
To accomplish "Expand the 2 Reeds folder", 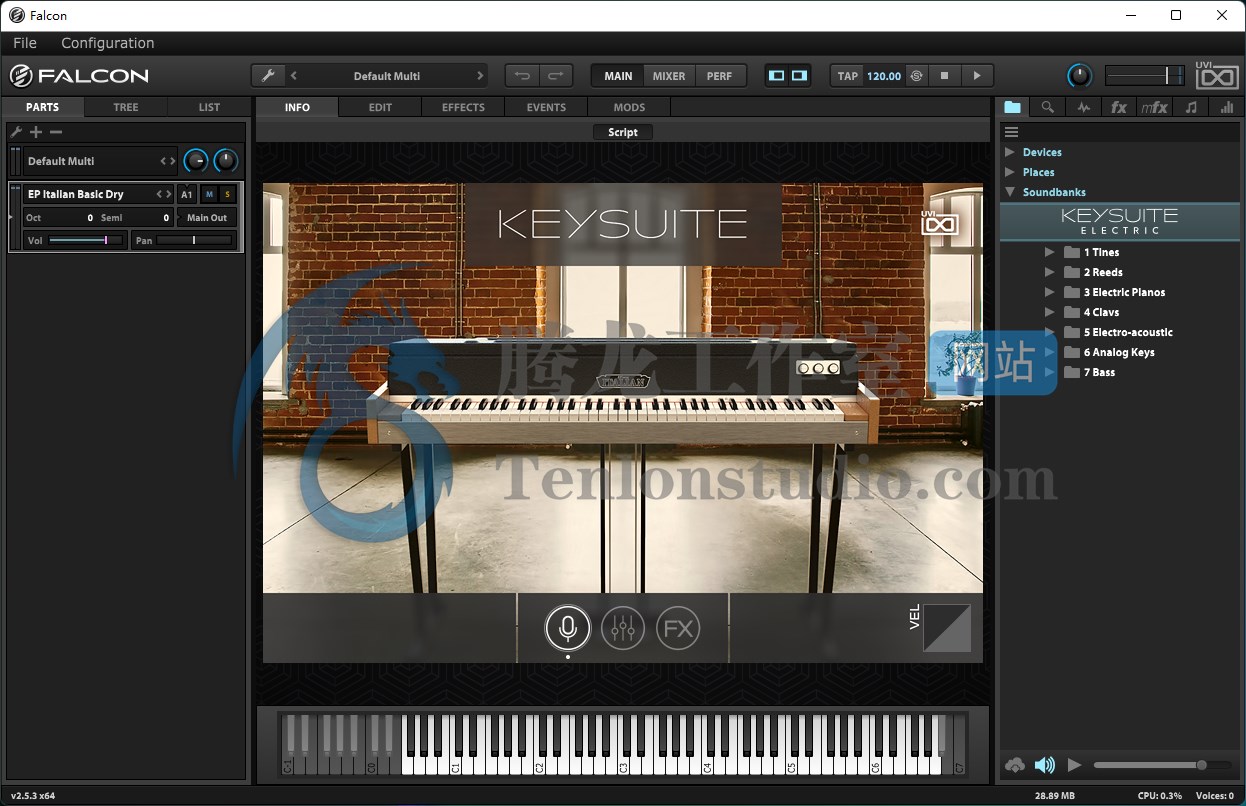I will [1050, 272].
